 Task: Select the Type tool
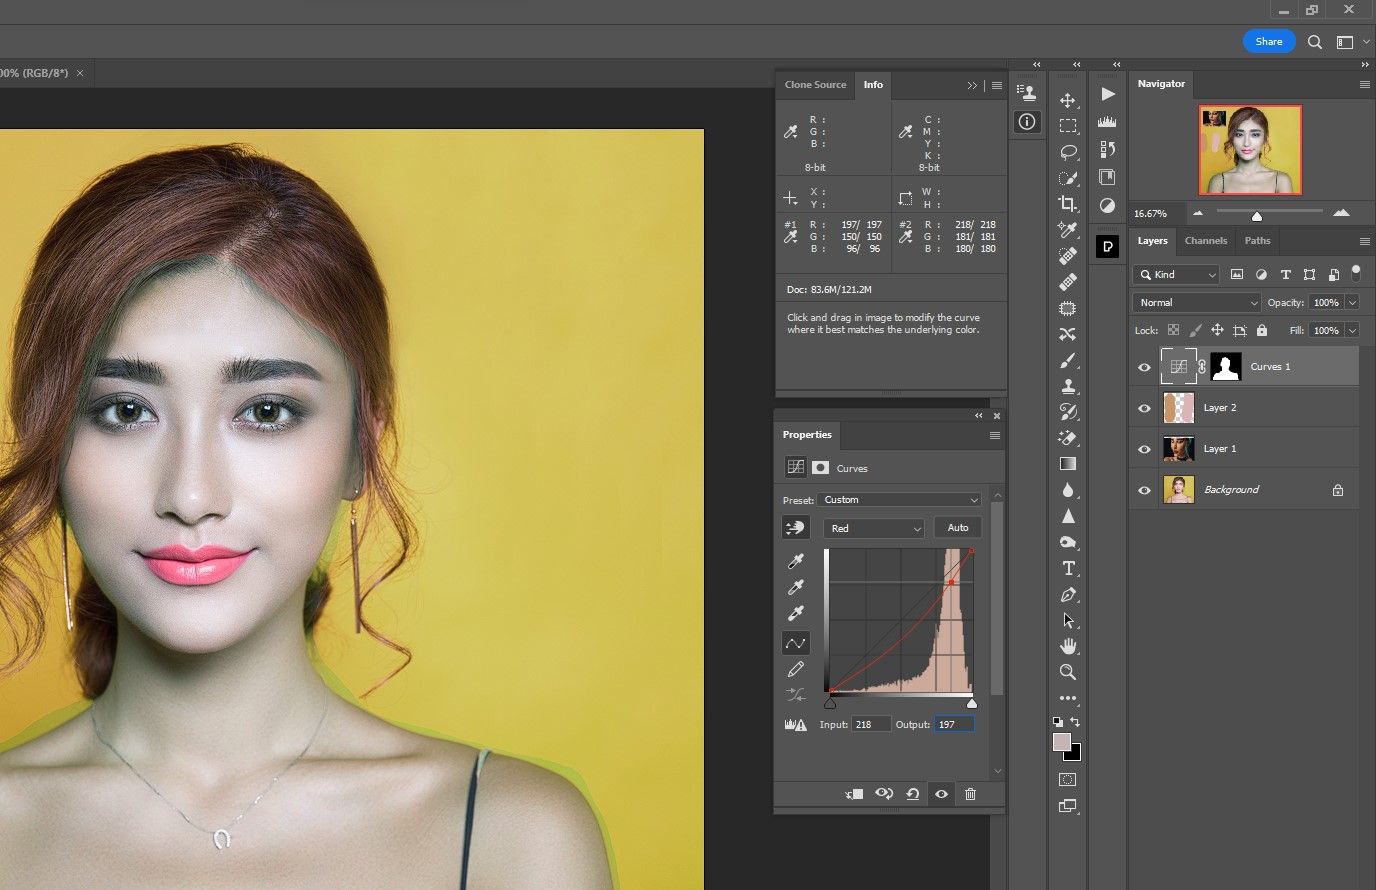tap(1068, 568)
